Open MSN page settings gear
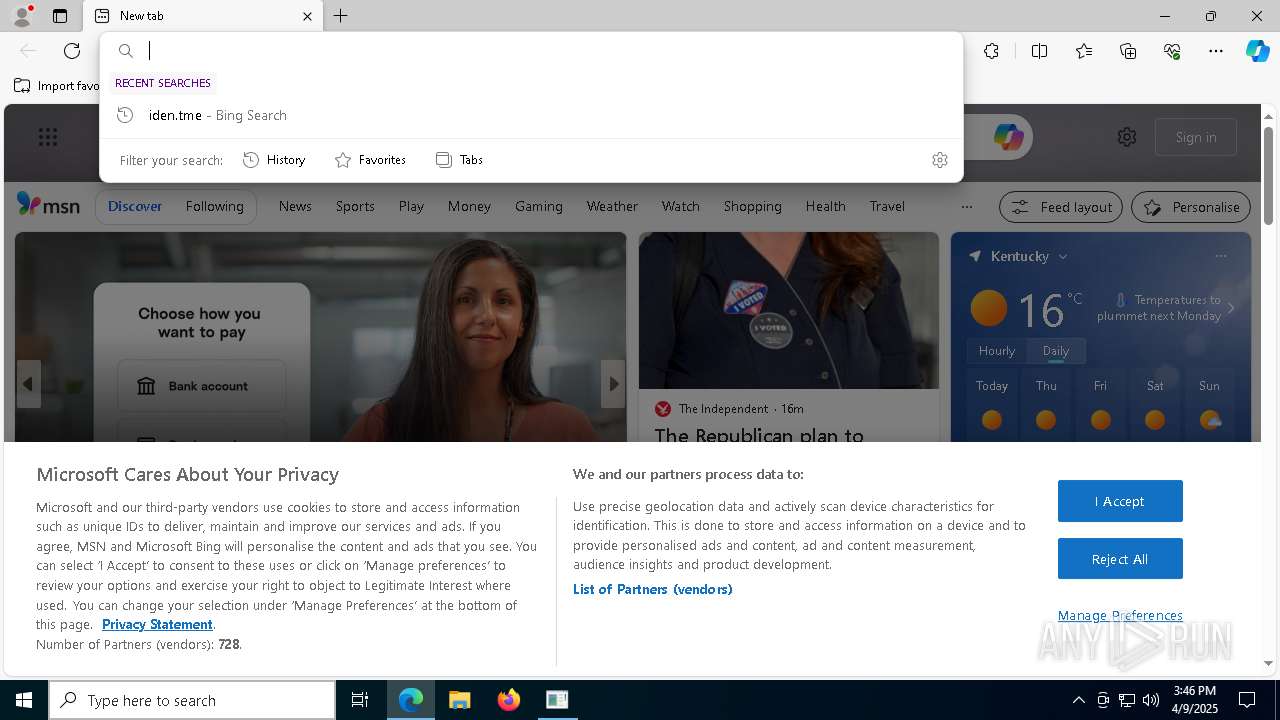Image resolution: width=1280 pixels, height=720 pixels. pyautogui.click(x=1127, y=137)
